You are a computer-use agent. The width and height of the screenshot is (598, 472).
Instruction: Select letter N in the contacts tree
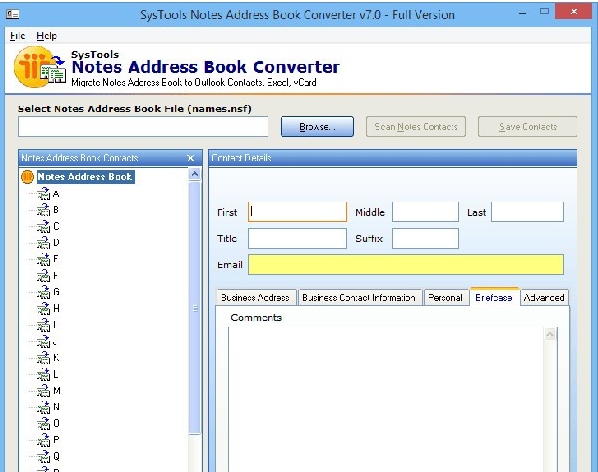(x=56, y=407)
